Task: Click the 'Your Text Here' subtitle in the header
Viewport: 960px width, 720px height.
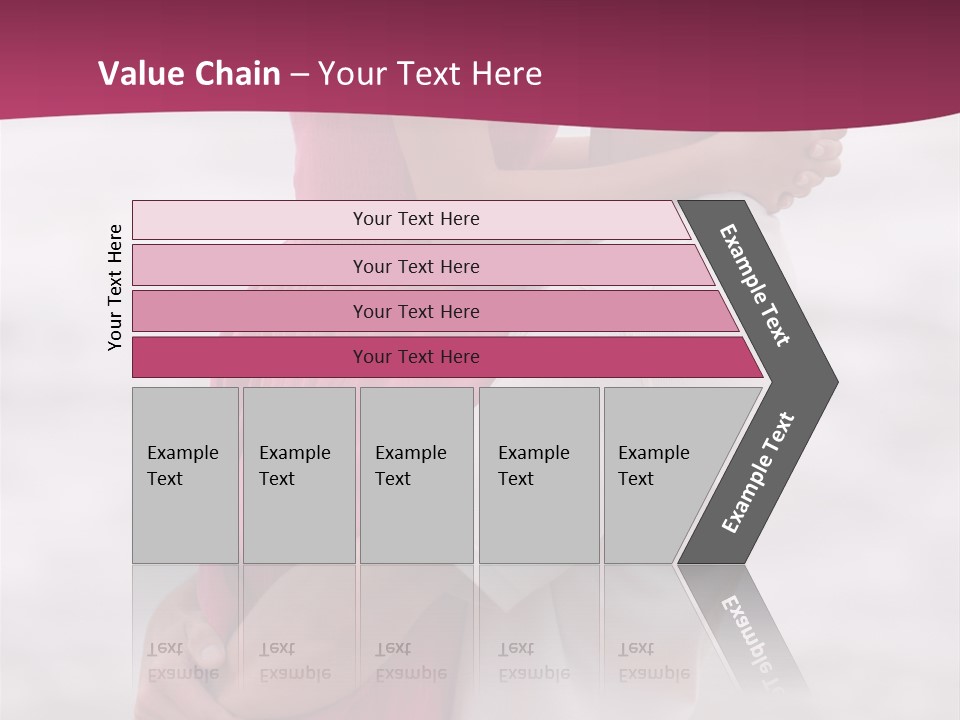Action: (x=430, y=74)
